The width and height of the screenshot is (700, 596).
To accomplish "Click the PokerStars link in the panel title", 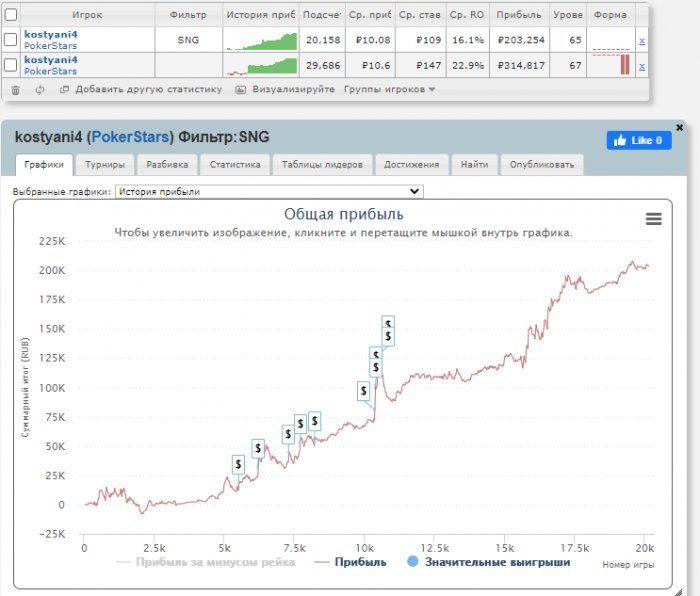I will tap(130, 137).
